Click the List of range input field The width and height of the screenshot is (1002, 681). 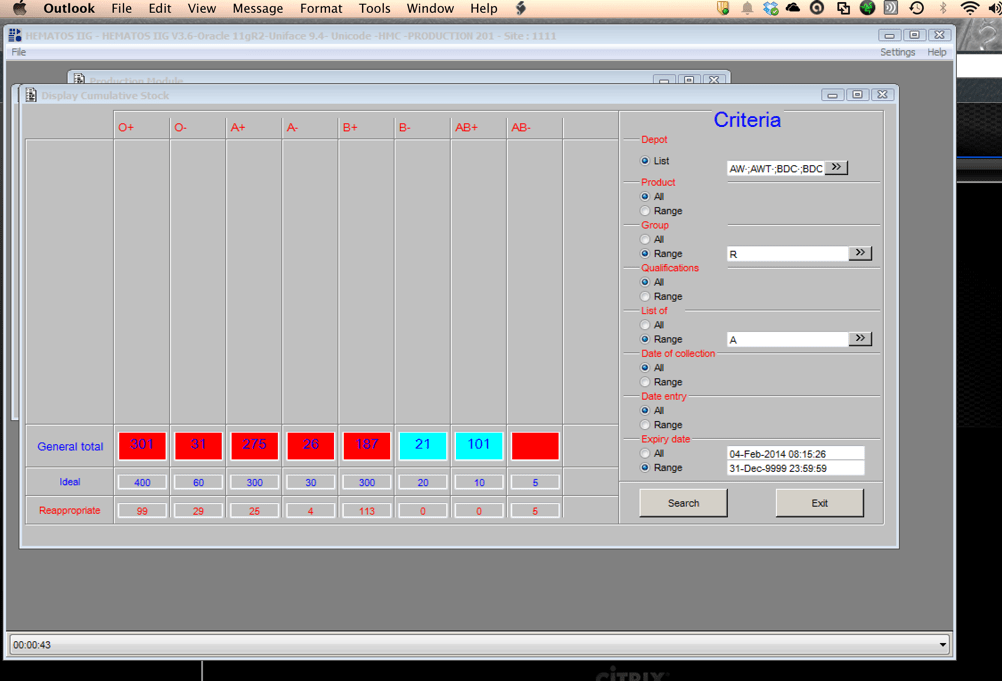point(787,340)
